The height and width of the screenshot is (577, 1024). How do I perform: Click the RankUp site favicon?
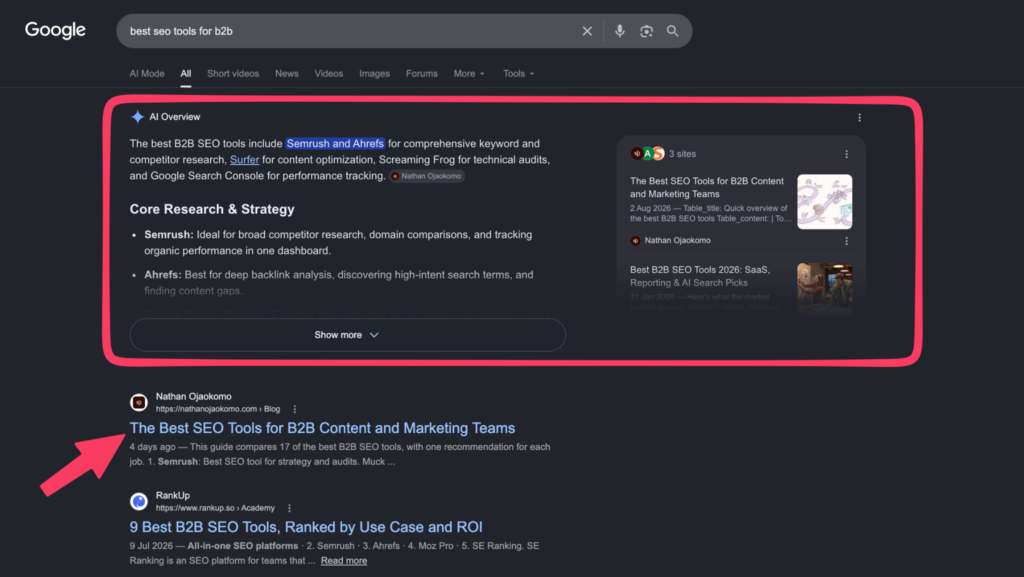pyautogui.click(x=138, y=501)
